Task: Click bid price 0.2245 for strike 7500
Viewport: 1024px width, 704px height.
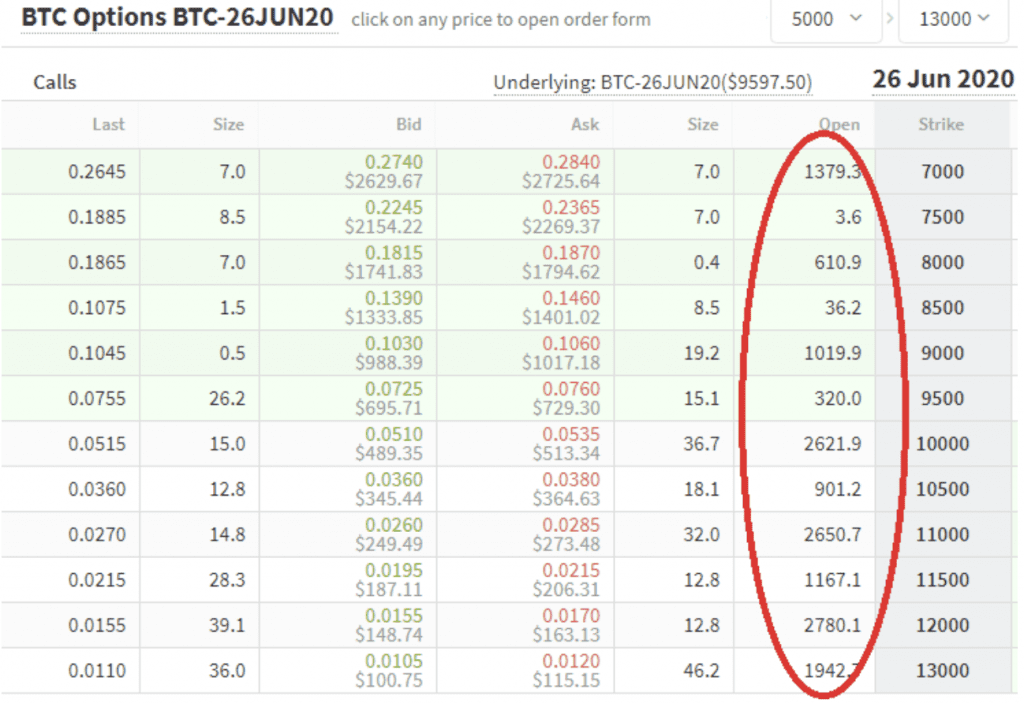Action: coord(393,207)
